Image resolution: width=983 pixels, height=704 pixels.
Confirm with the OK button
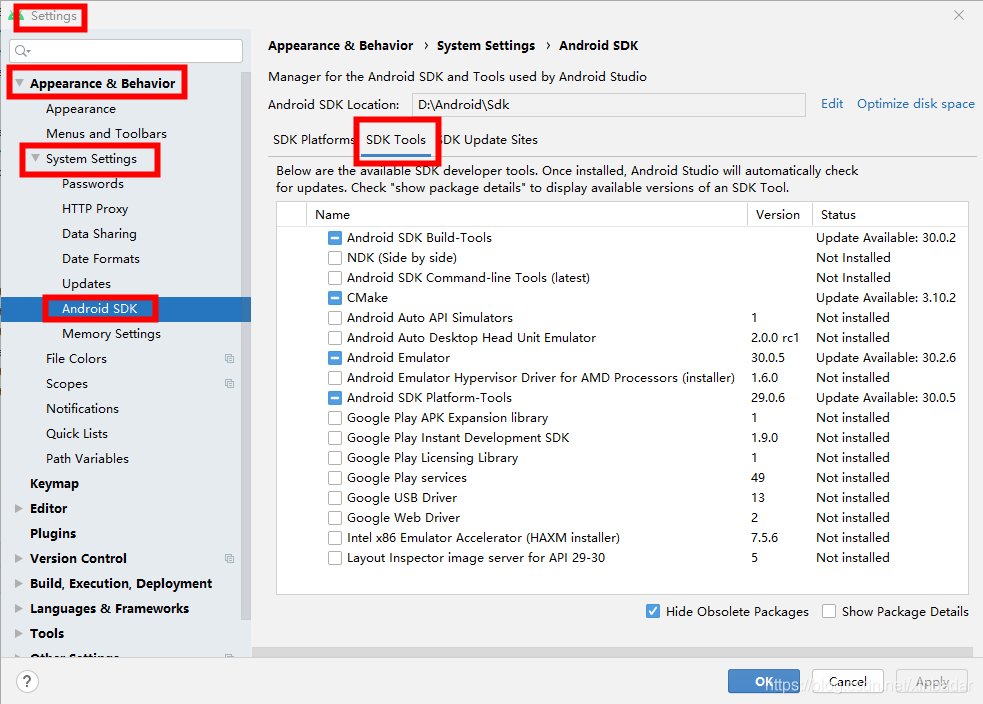tap(764, 681)
